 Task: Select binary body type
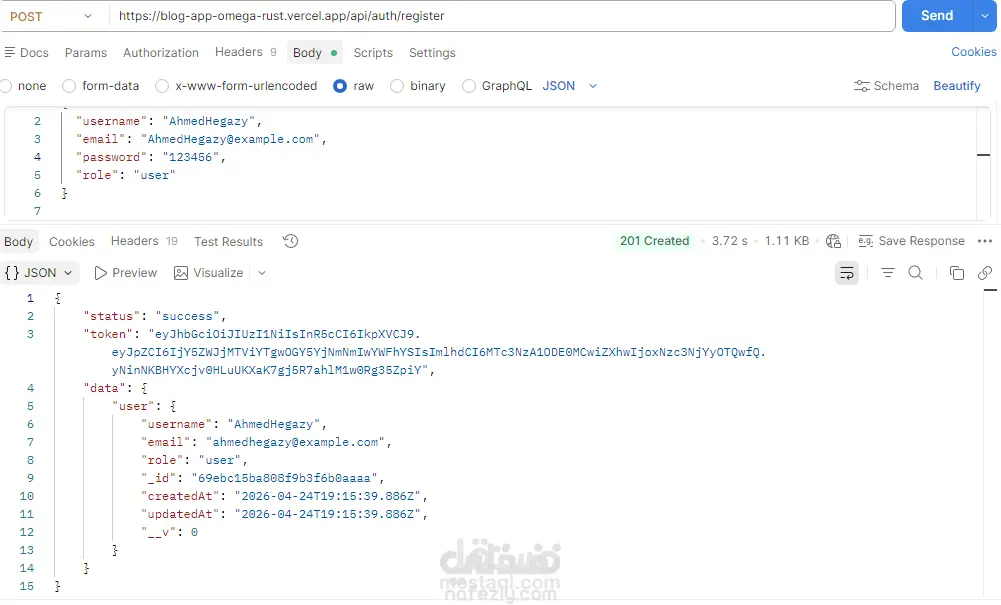click(x=418, y=86)
